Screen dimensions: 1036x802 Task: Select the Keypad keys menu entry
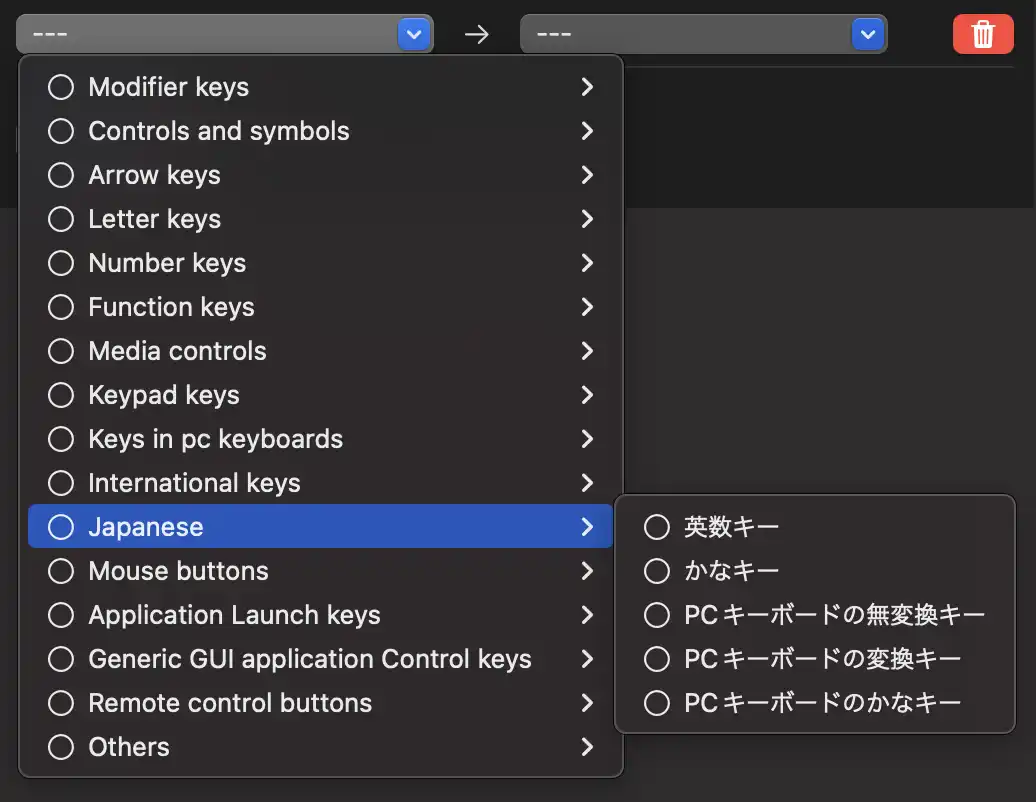point(164,395)
